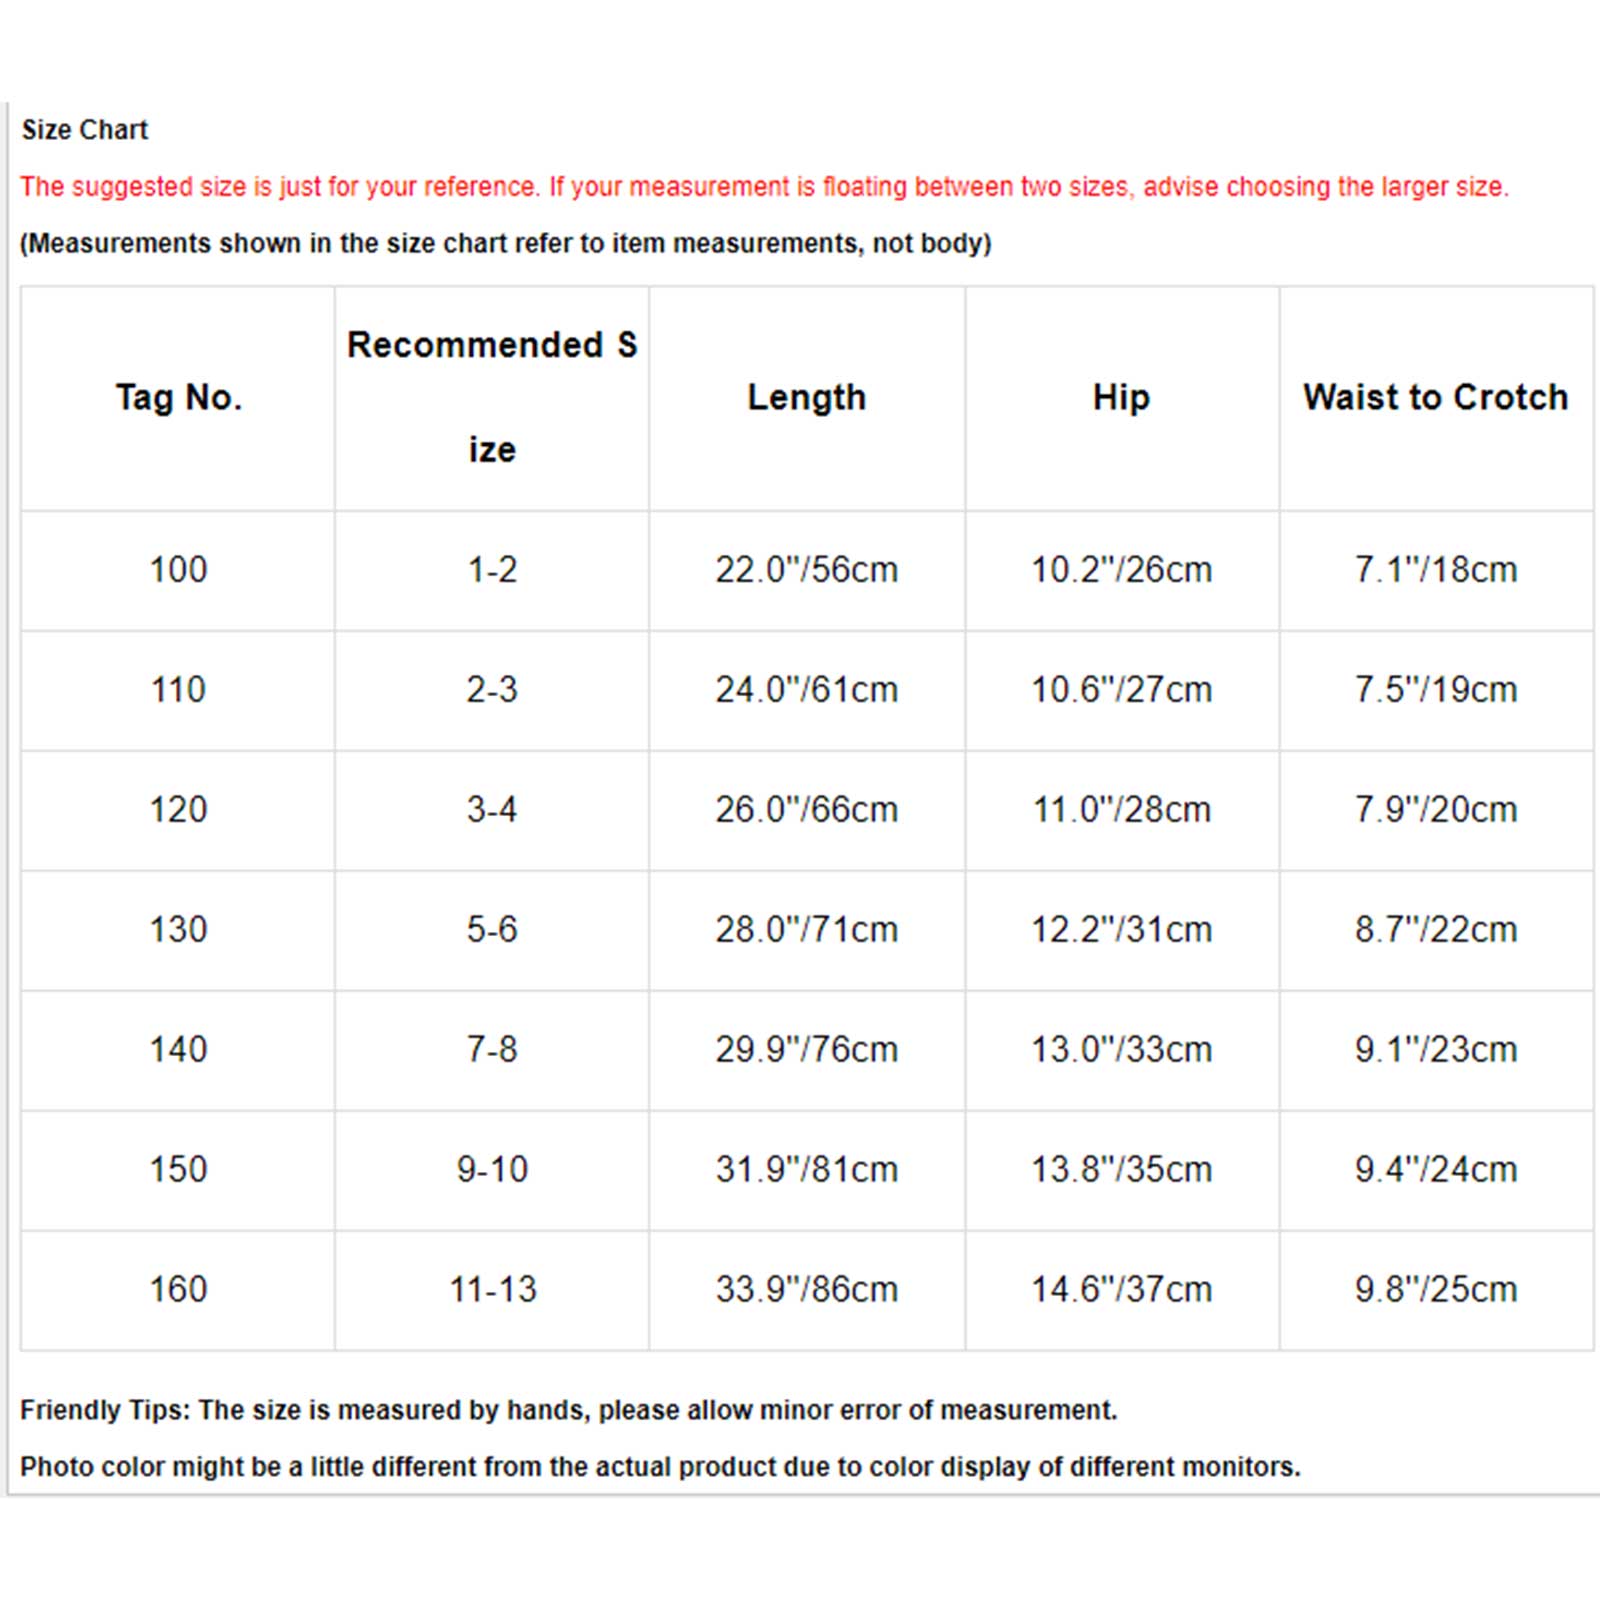This screenshot has width=1600, height=1600.
Task: Click the Tag No. column header
Action: (x=178, y=398)
